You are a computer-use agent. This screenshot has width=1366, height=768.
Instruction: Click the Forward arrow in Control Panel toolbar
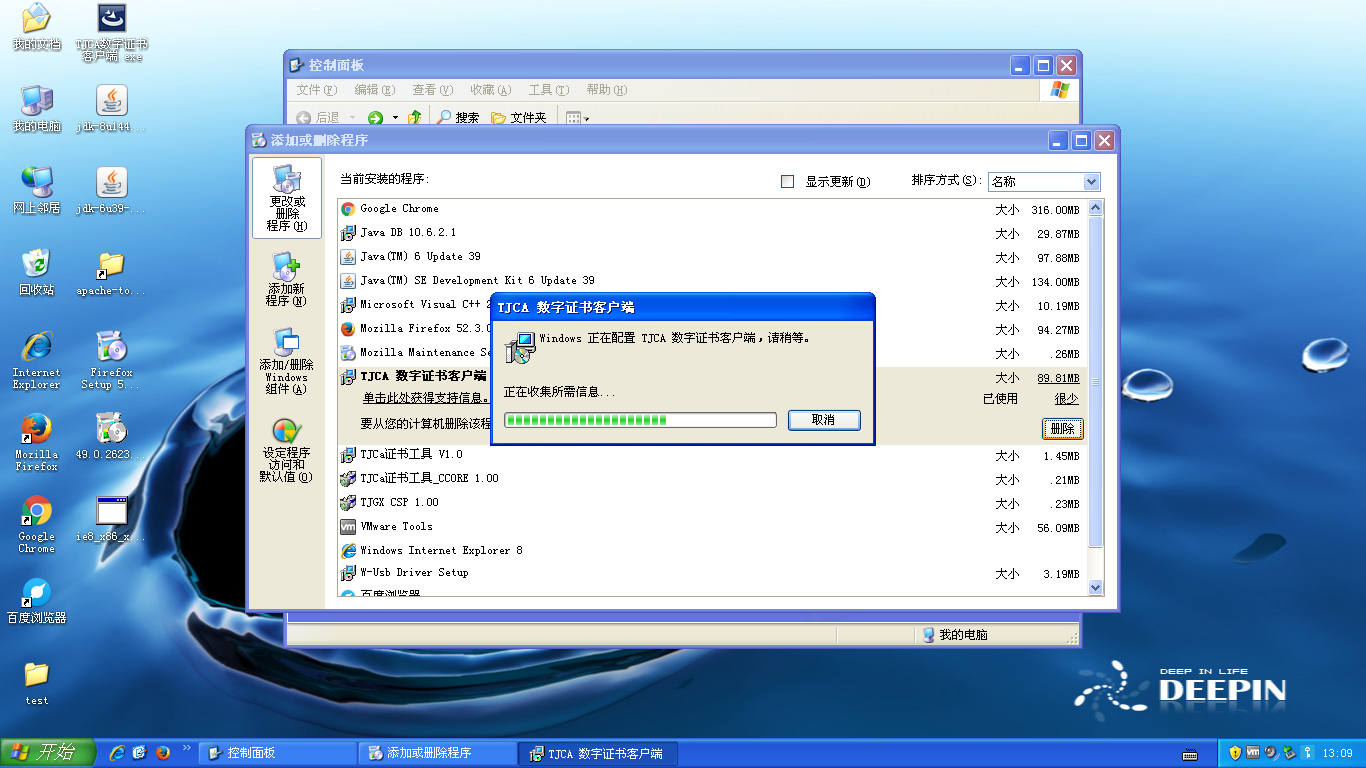(x=376, y=117)
